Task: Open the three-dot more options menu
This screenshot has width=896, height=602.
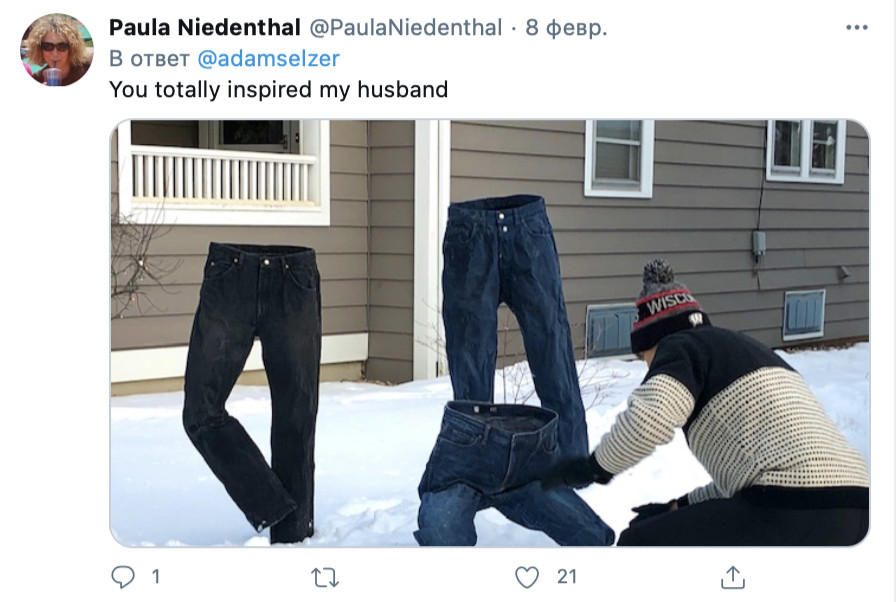Action: pos(856,27)
